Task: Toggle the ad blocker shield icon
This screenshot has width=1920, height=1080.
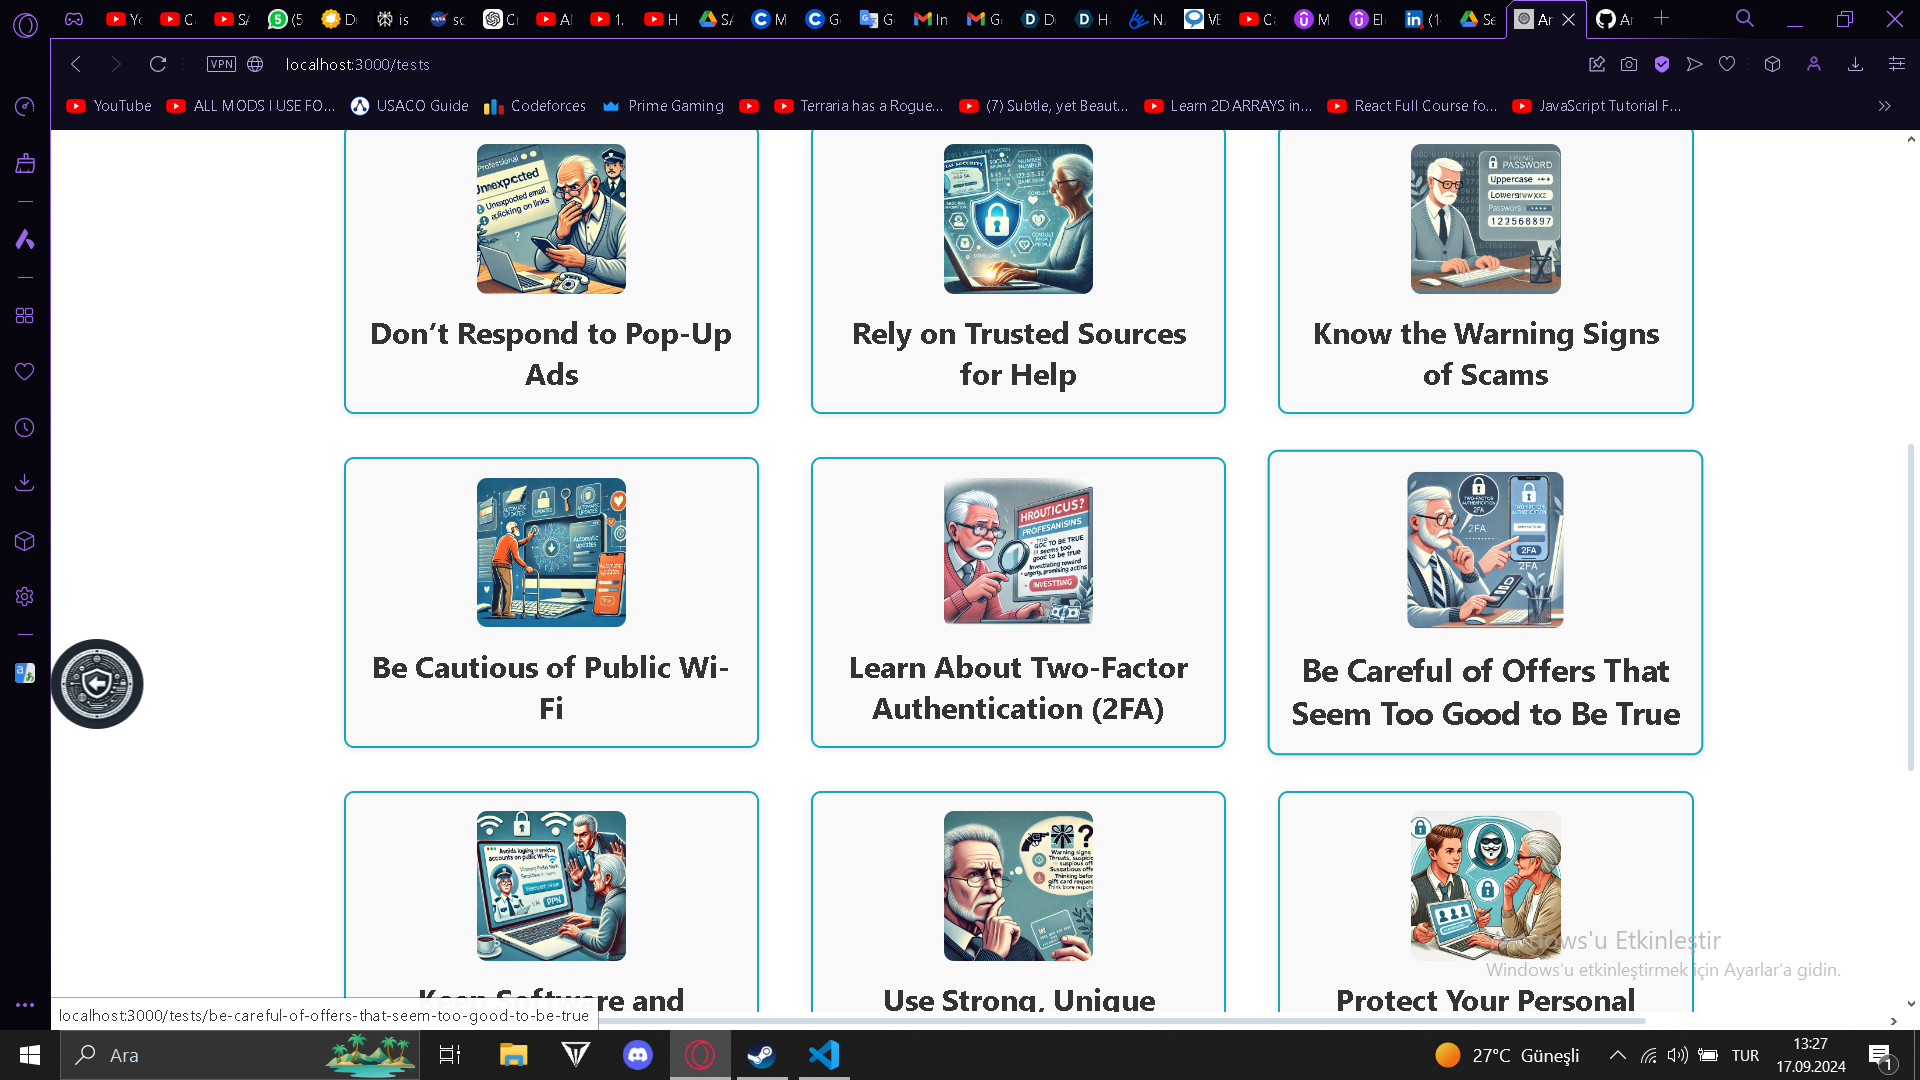Action: click(1662, 64)
